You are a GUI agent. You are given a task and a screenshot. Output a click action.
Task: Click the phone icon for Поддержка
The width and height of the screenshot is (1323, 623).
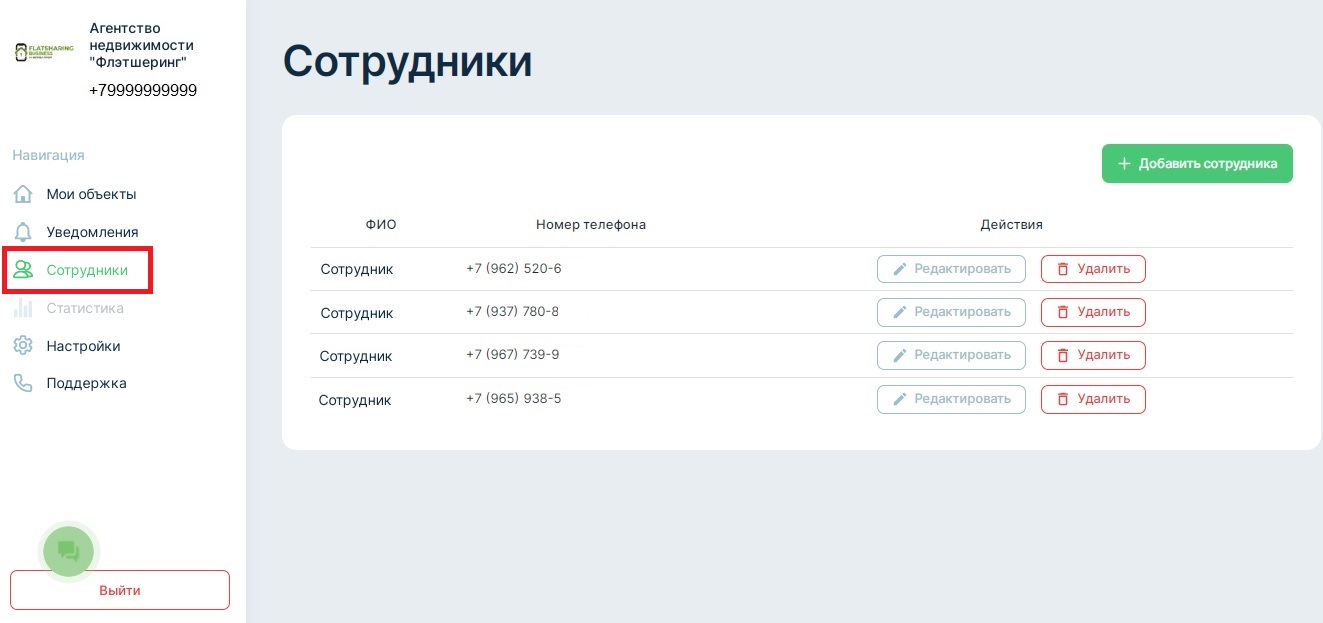coord(23,383)
